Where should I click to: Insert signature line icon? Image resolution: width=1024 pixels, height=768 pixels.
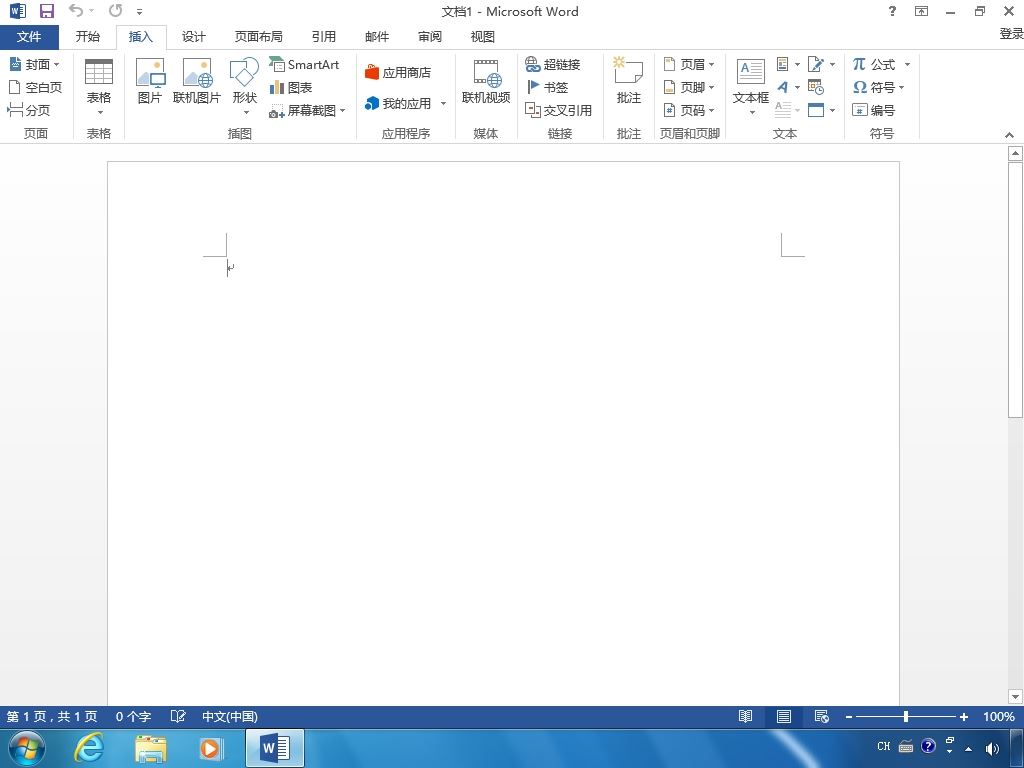coord(816,64)
